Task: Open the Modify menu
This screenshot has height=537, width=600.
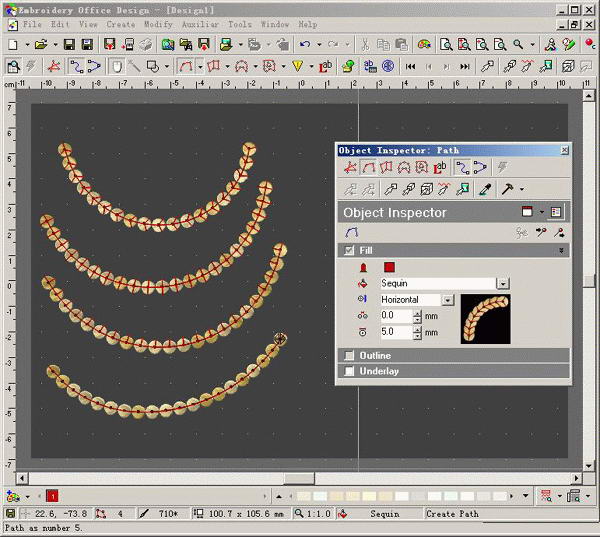Action: click(158, 24)
